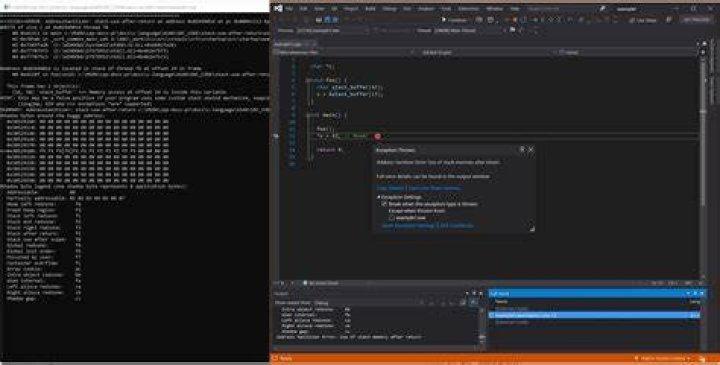Screen dimensions: 720x365
Task: Open the Process dropdown in debug toolbar
Action: [x=332, y=30]
